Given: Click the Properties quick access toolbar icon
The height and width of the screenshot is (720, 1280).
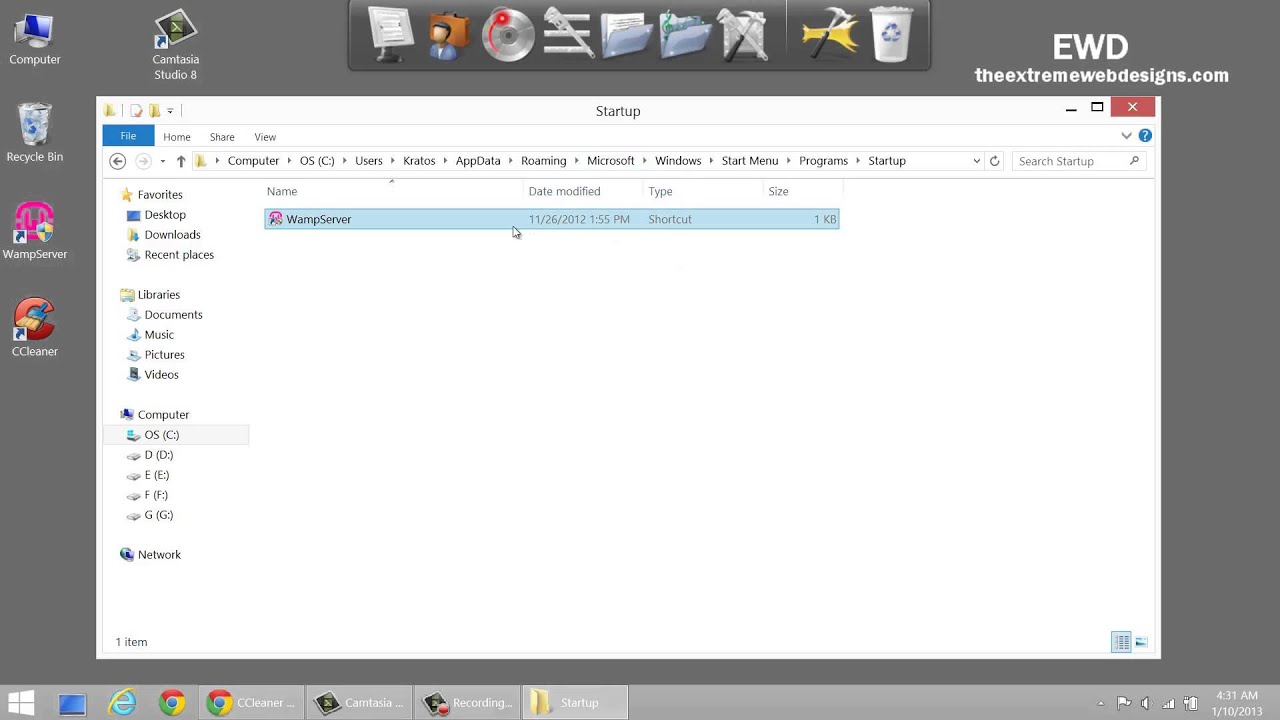Looking at the screenshot, I should coord(137,111).
